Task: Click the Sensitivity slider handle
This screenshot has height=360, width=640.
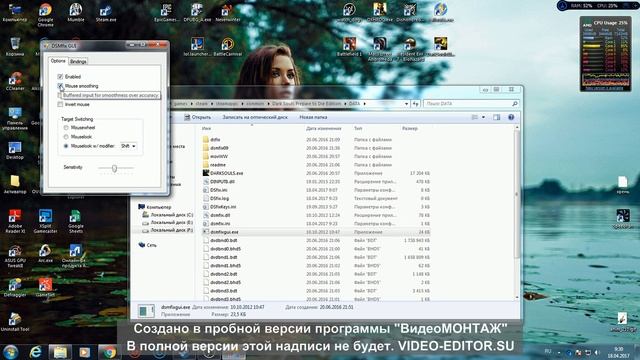Action: click(114, 168)
